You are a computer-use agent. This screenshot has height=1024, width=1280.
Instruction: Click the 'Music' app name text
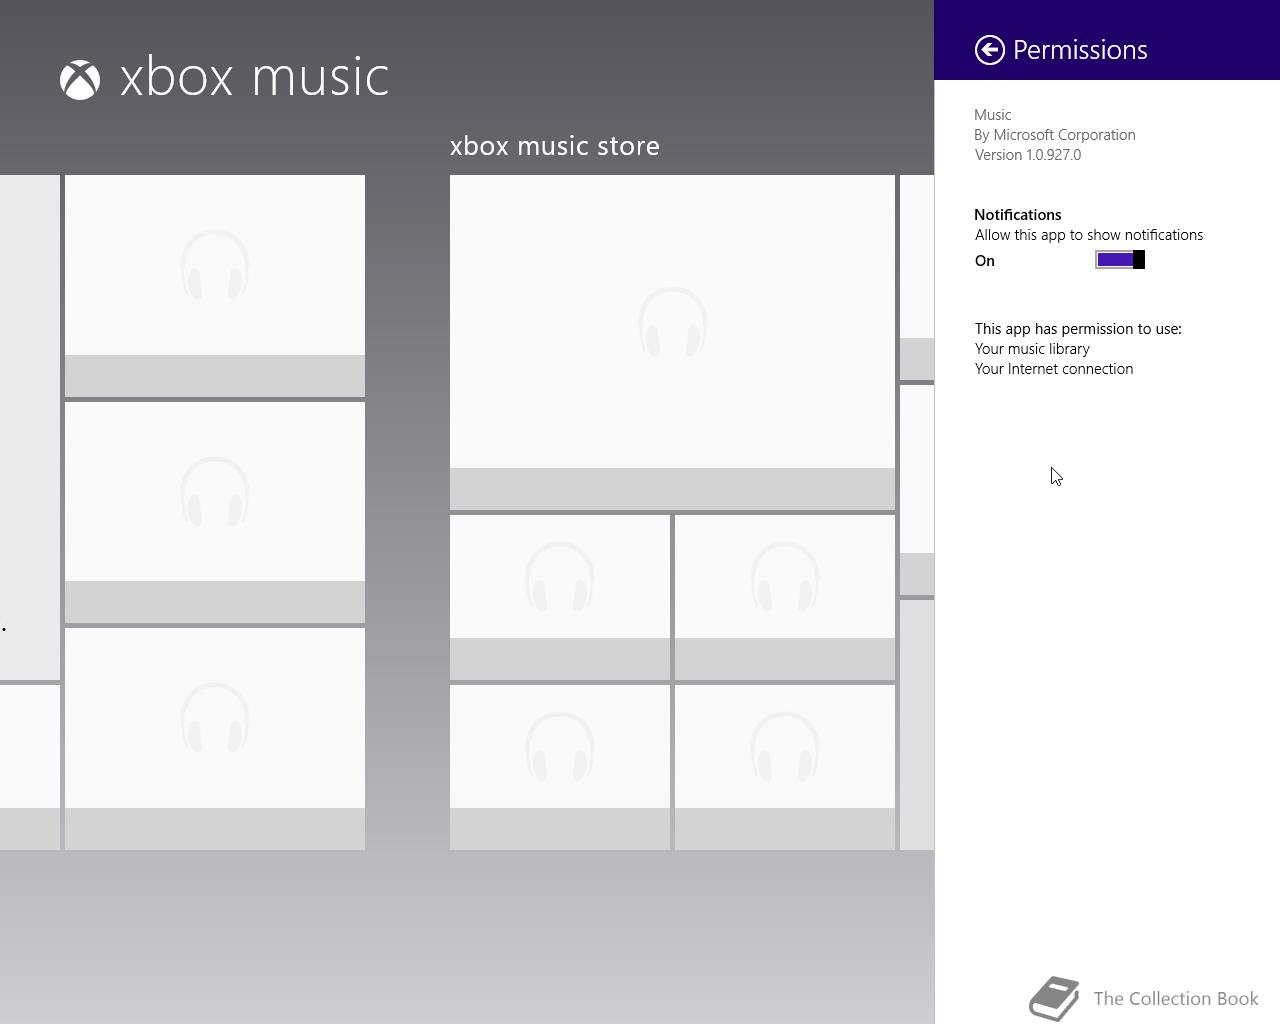[993, 115]
